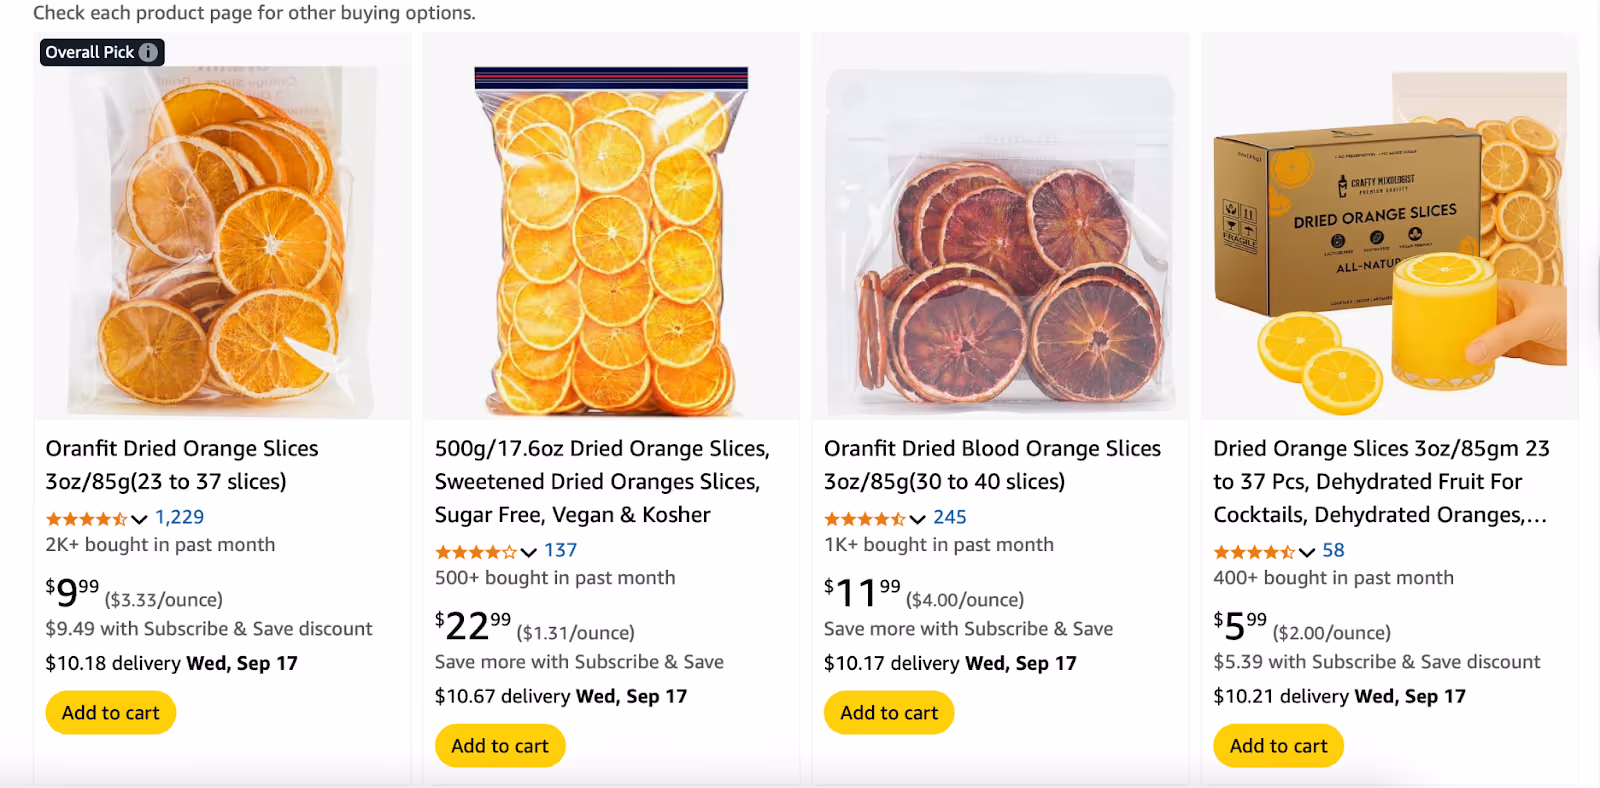Click the Oranfit Dried Orange Slices product image
Screen dimensions: 1600x788
click(x=222, y=240)
